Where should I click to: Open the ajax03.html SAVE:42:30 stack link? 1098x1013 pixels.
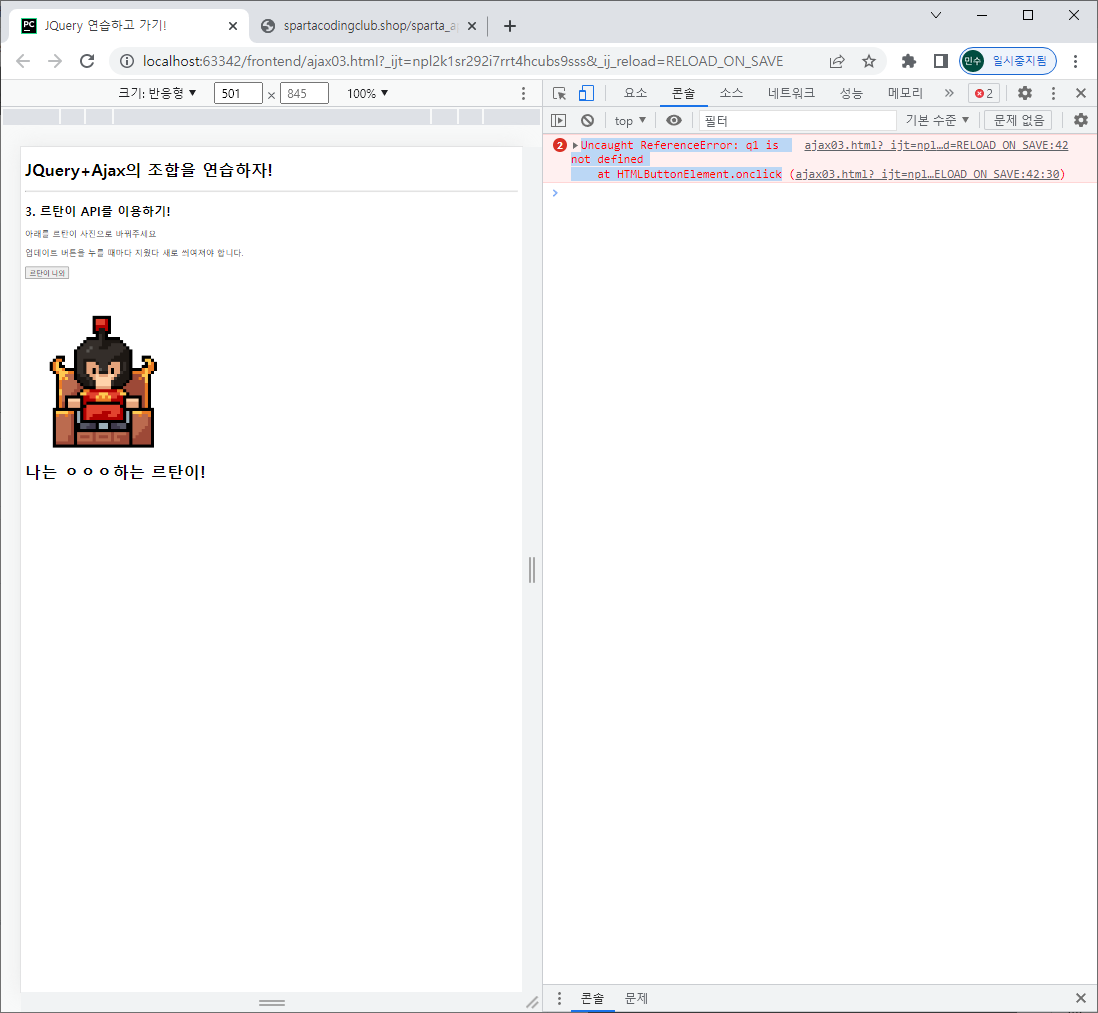coord(927,174)
